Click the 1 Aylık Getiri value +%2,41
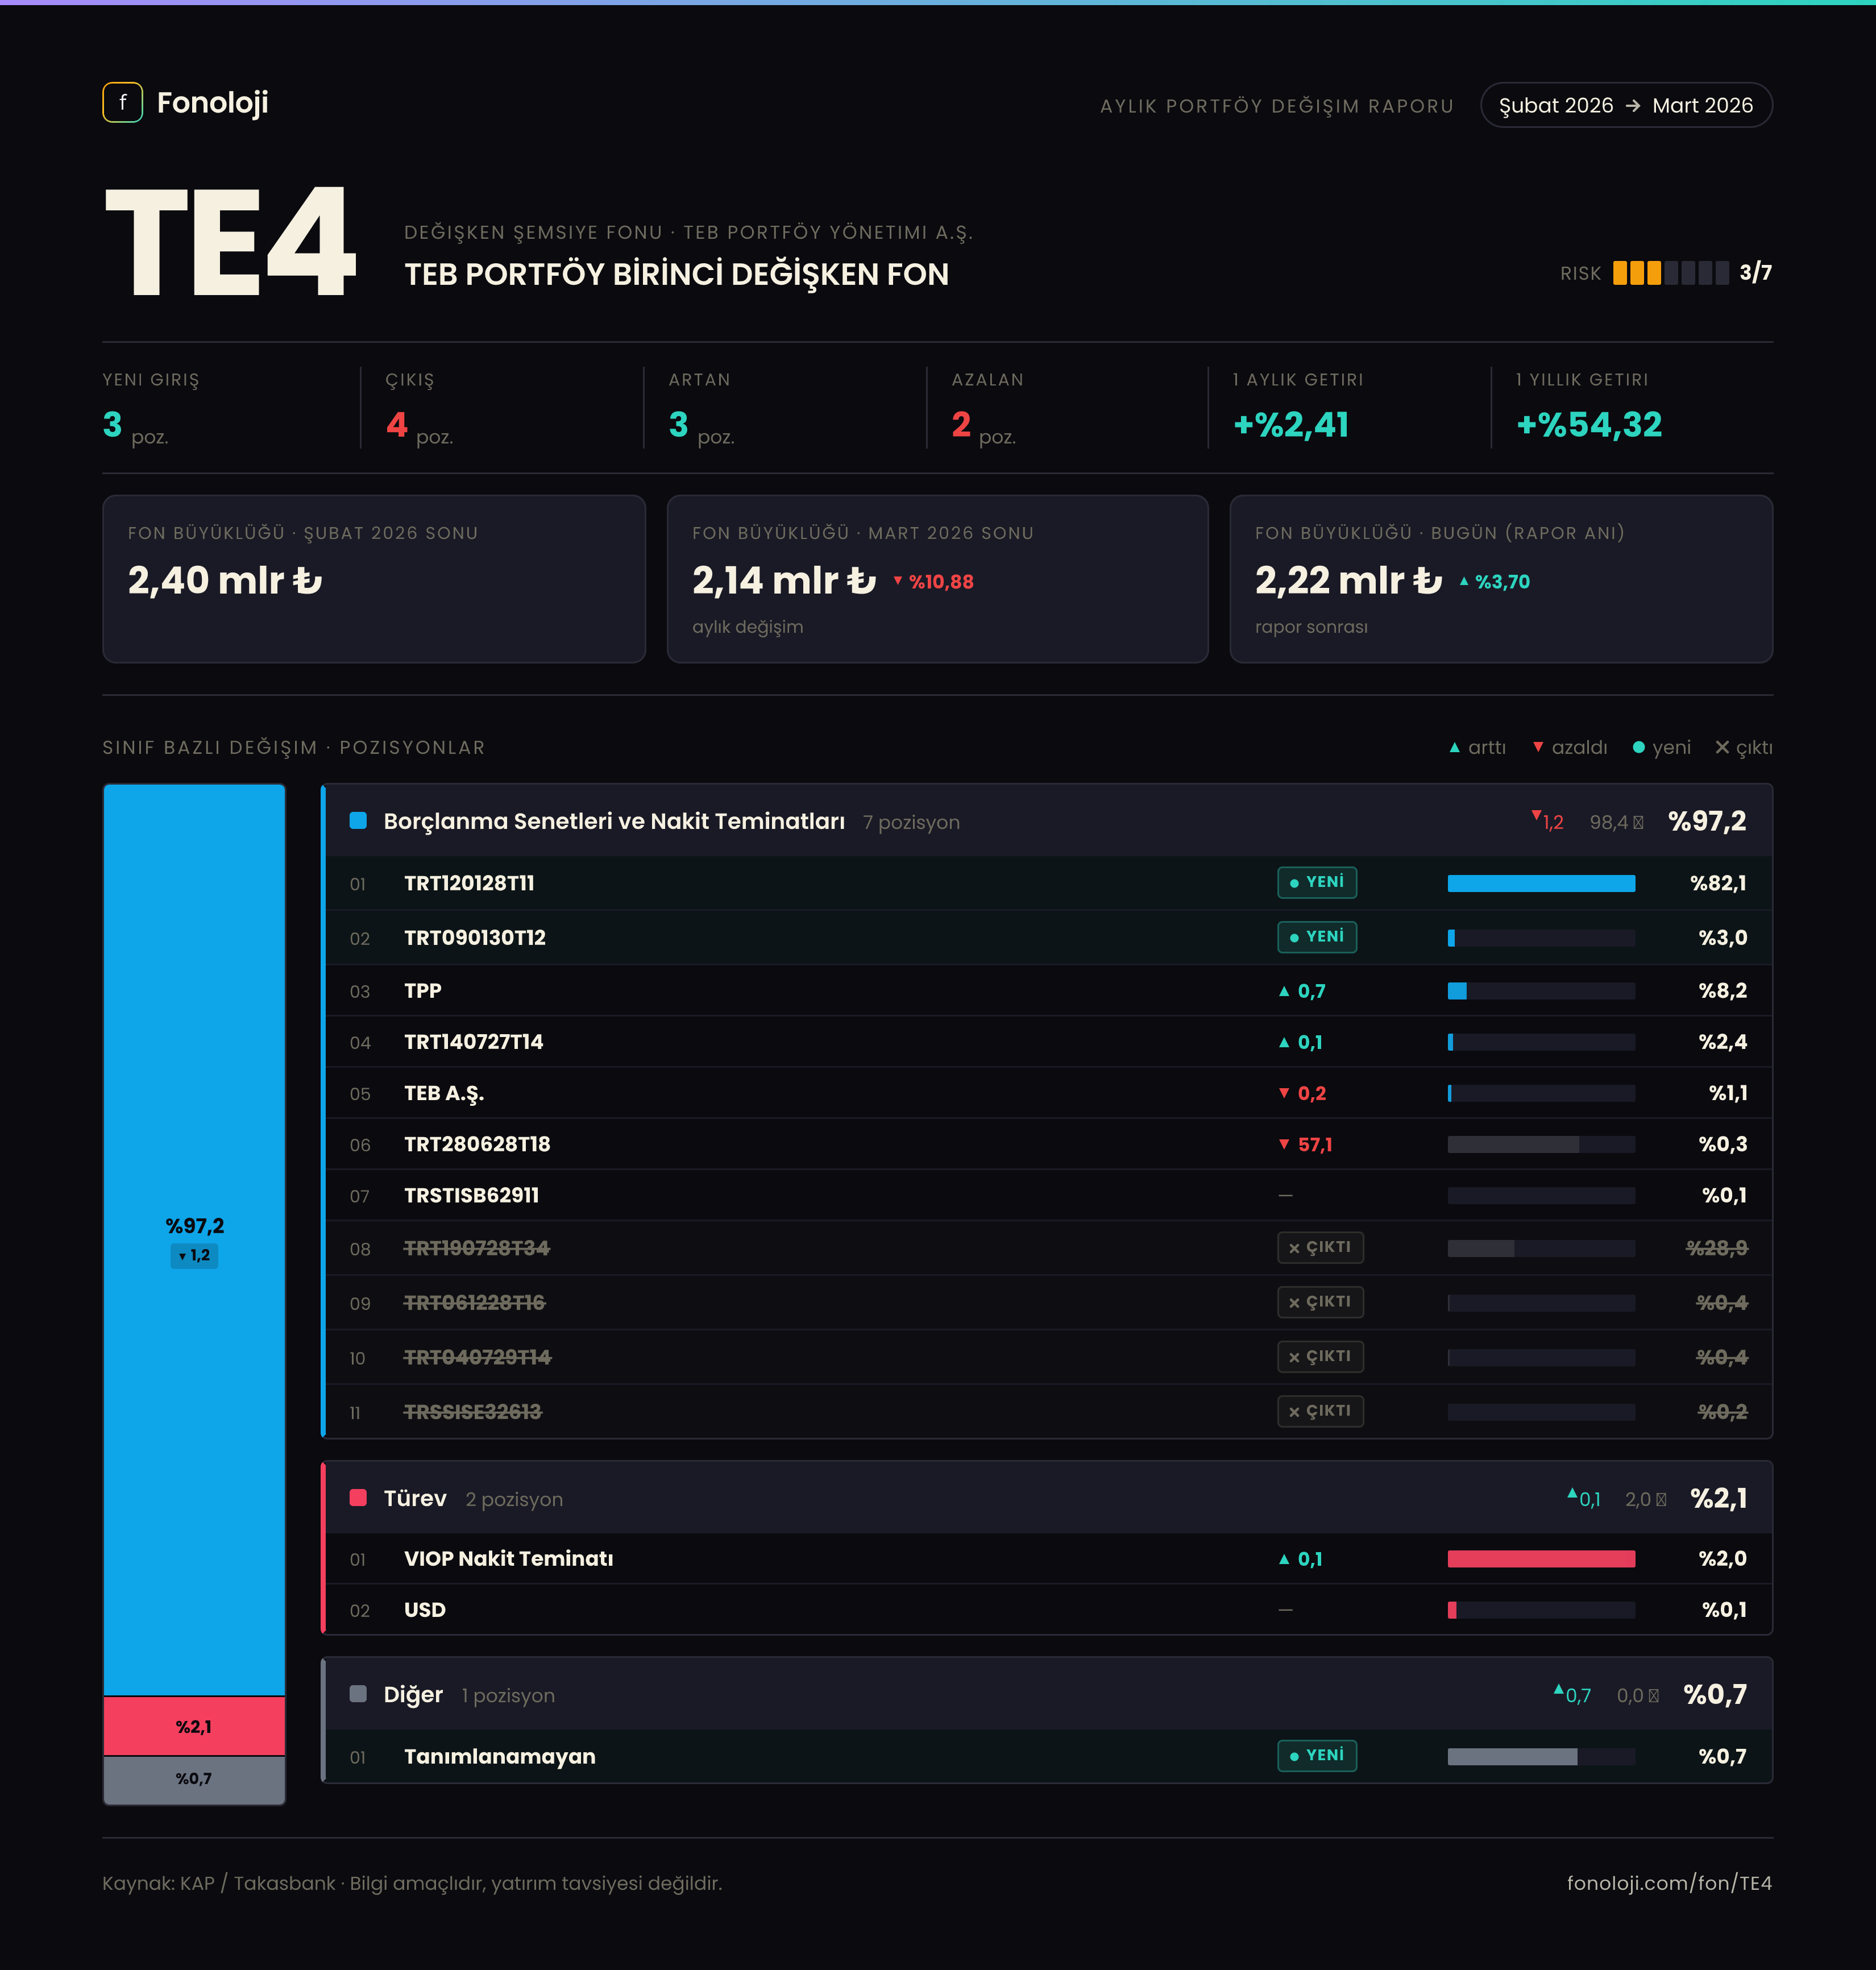 click(1291, 425)
